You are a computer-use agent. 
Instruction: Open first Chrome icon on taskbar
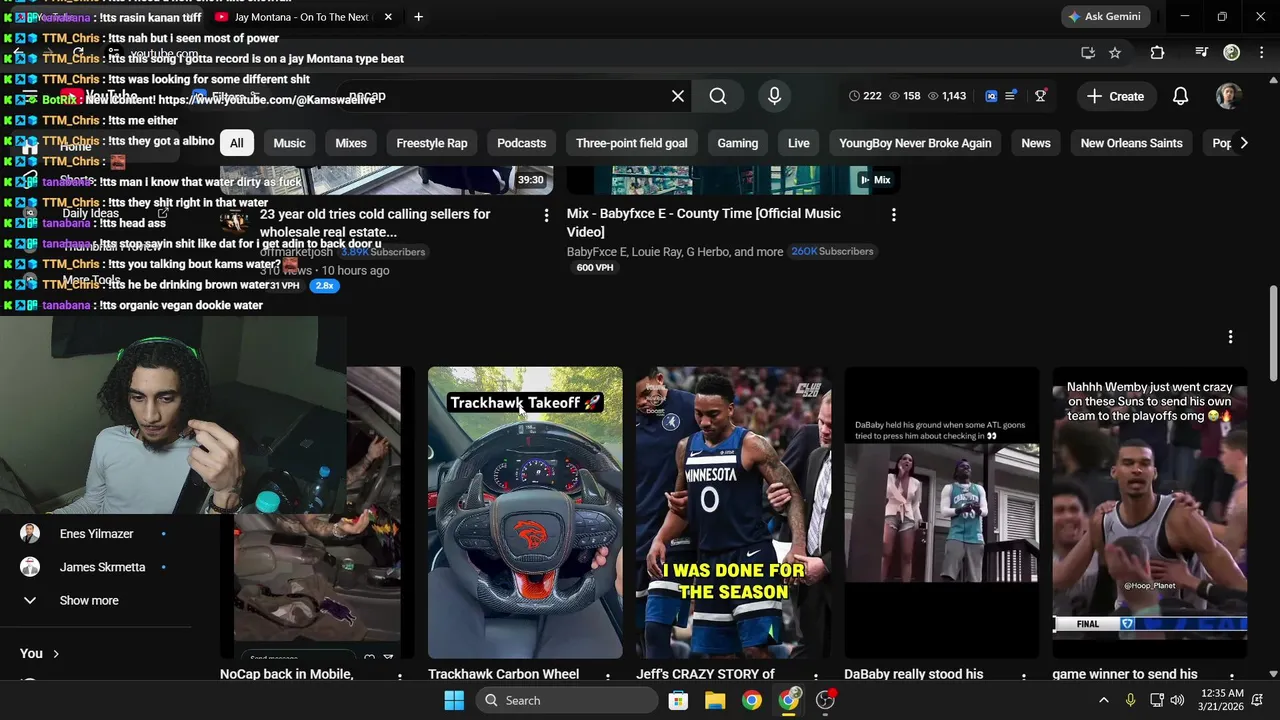[752, 700]
